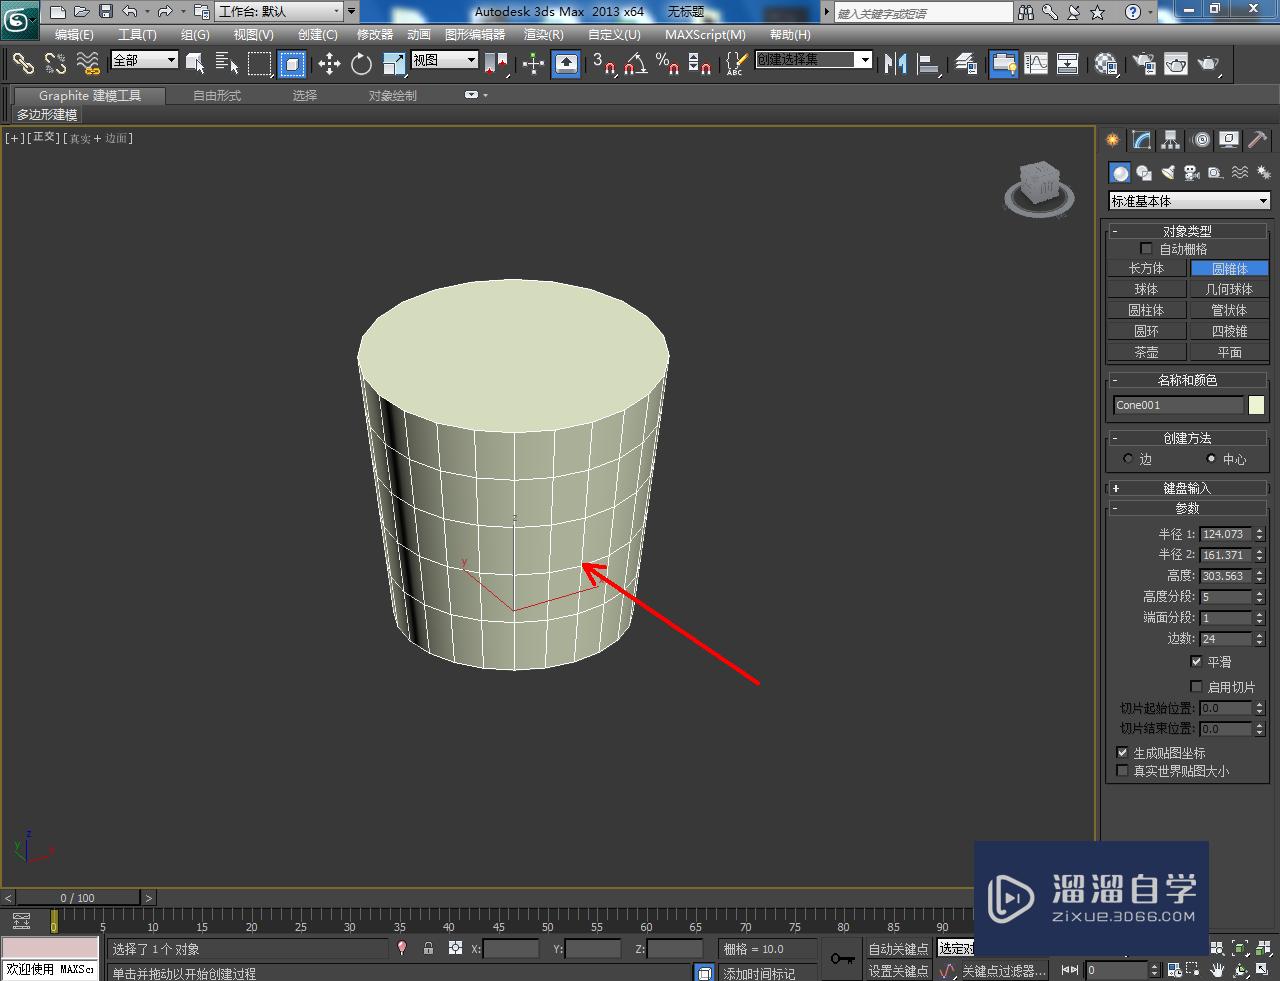The width and height of the screenshot is (1280, 981).
Task: Open the 全部 selection filter dropdown
Action: tap(144, 60)
